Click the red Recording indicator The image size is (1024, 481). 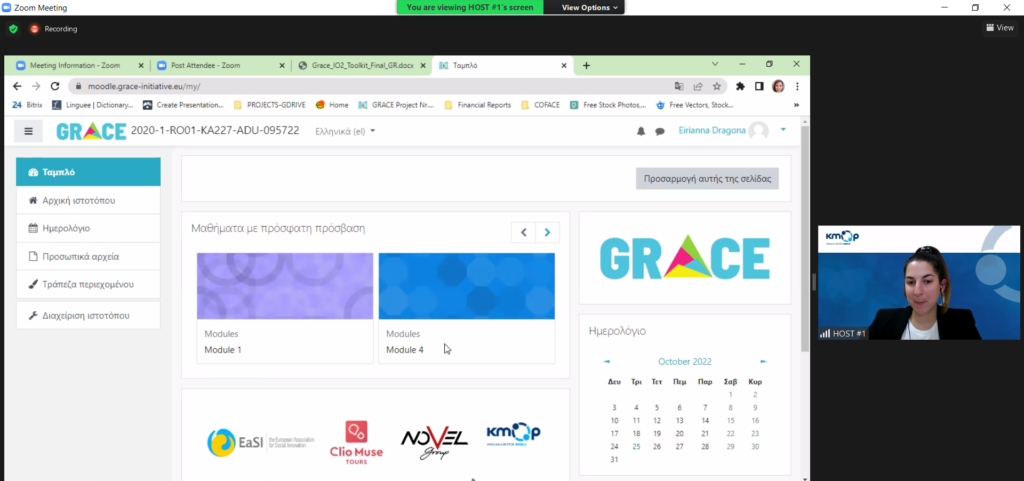54,29
